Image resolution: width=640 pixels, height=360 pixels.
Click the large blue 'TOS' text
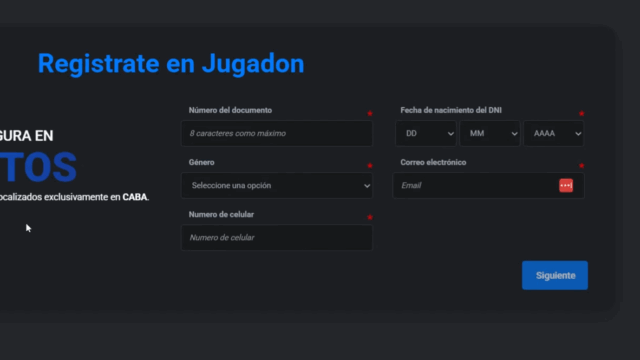(x=38, y=167)
